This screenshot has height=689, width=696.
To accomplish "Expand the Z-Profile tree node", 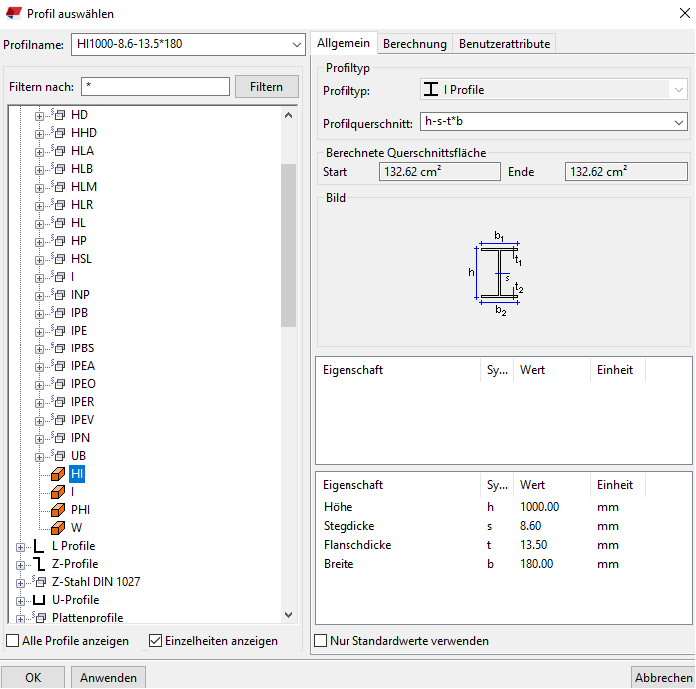I will coord(20,565).
